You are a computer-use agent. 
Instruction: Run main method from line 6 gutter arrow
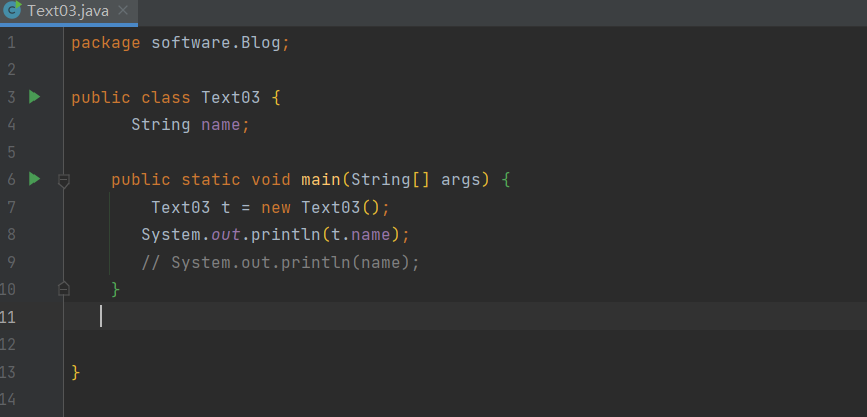pyautogui.click(x=34, y=179)
